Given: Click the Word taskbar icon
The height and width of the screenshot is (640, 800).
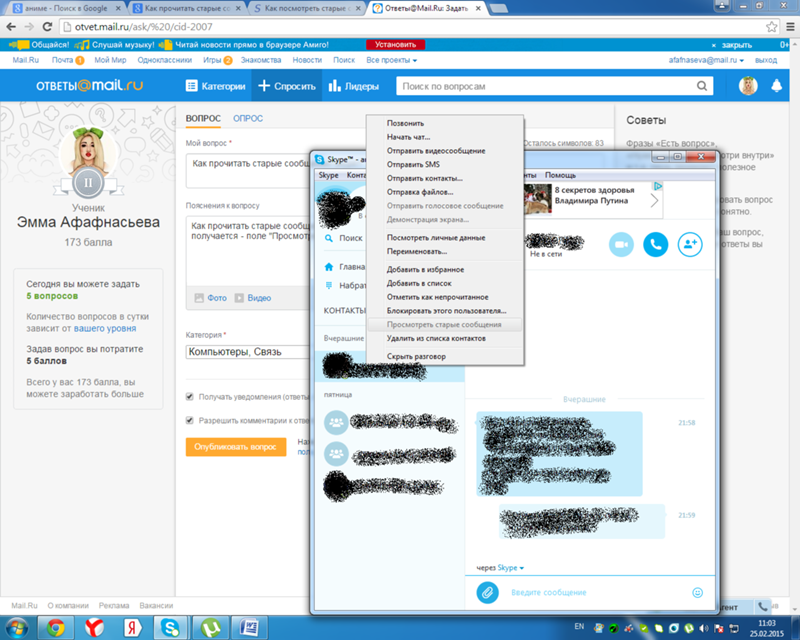Looking at the screenshot, I should point(249,627).
